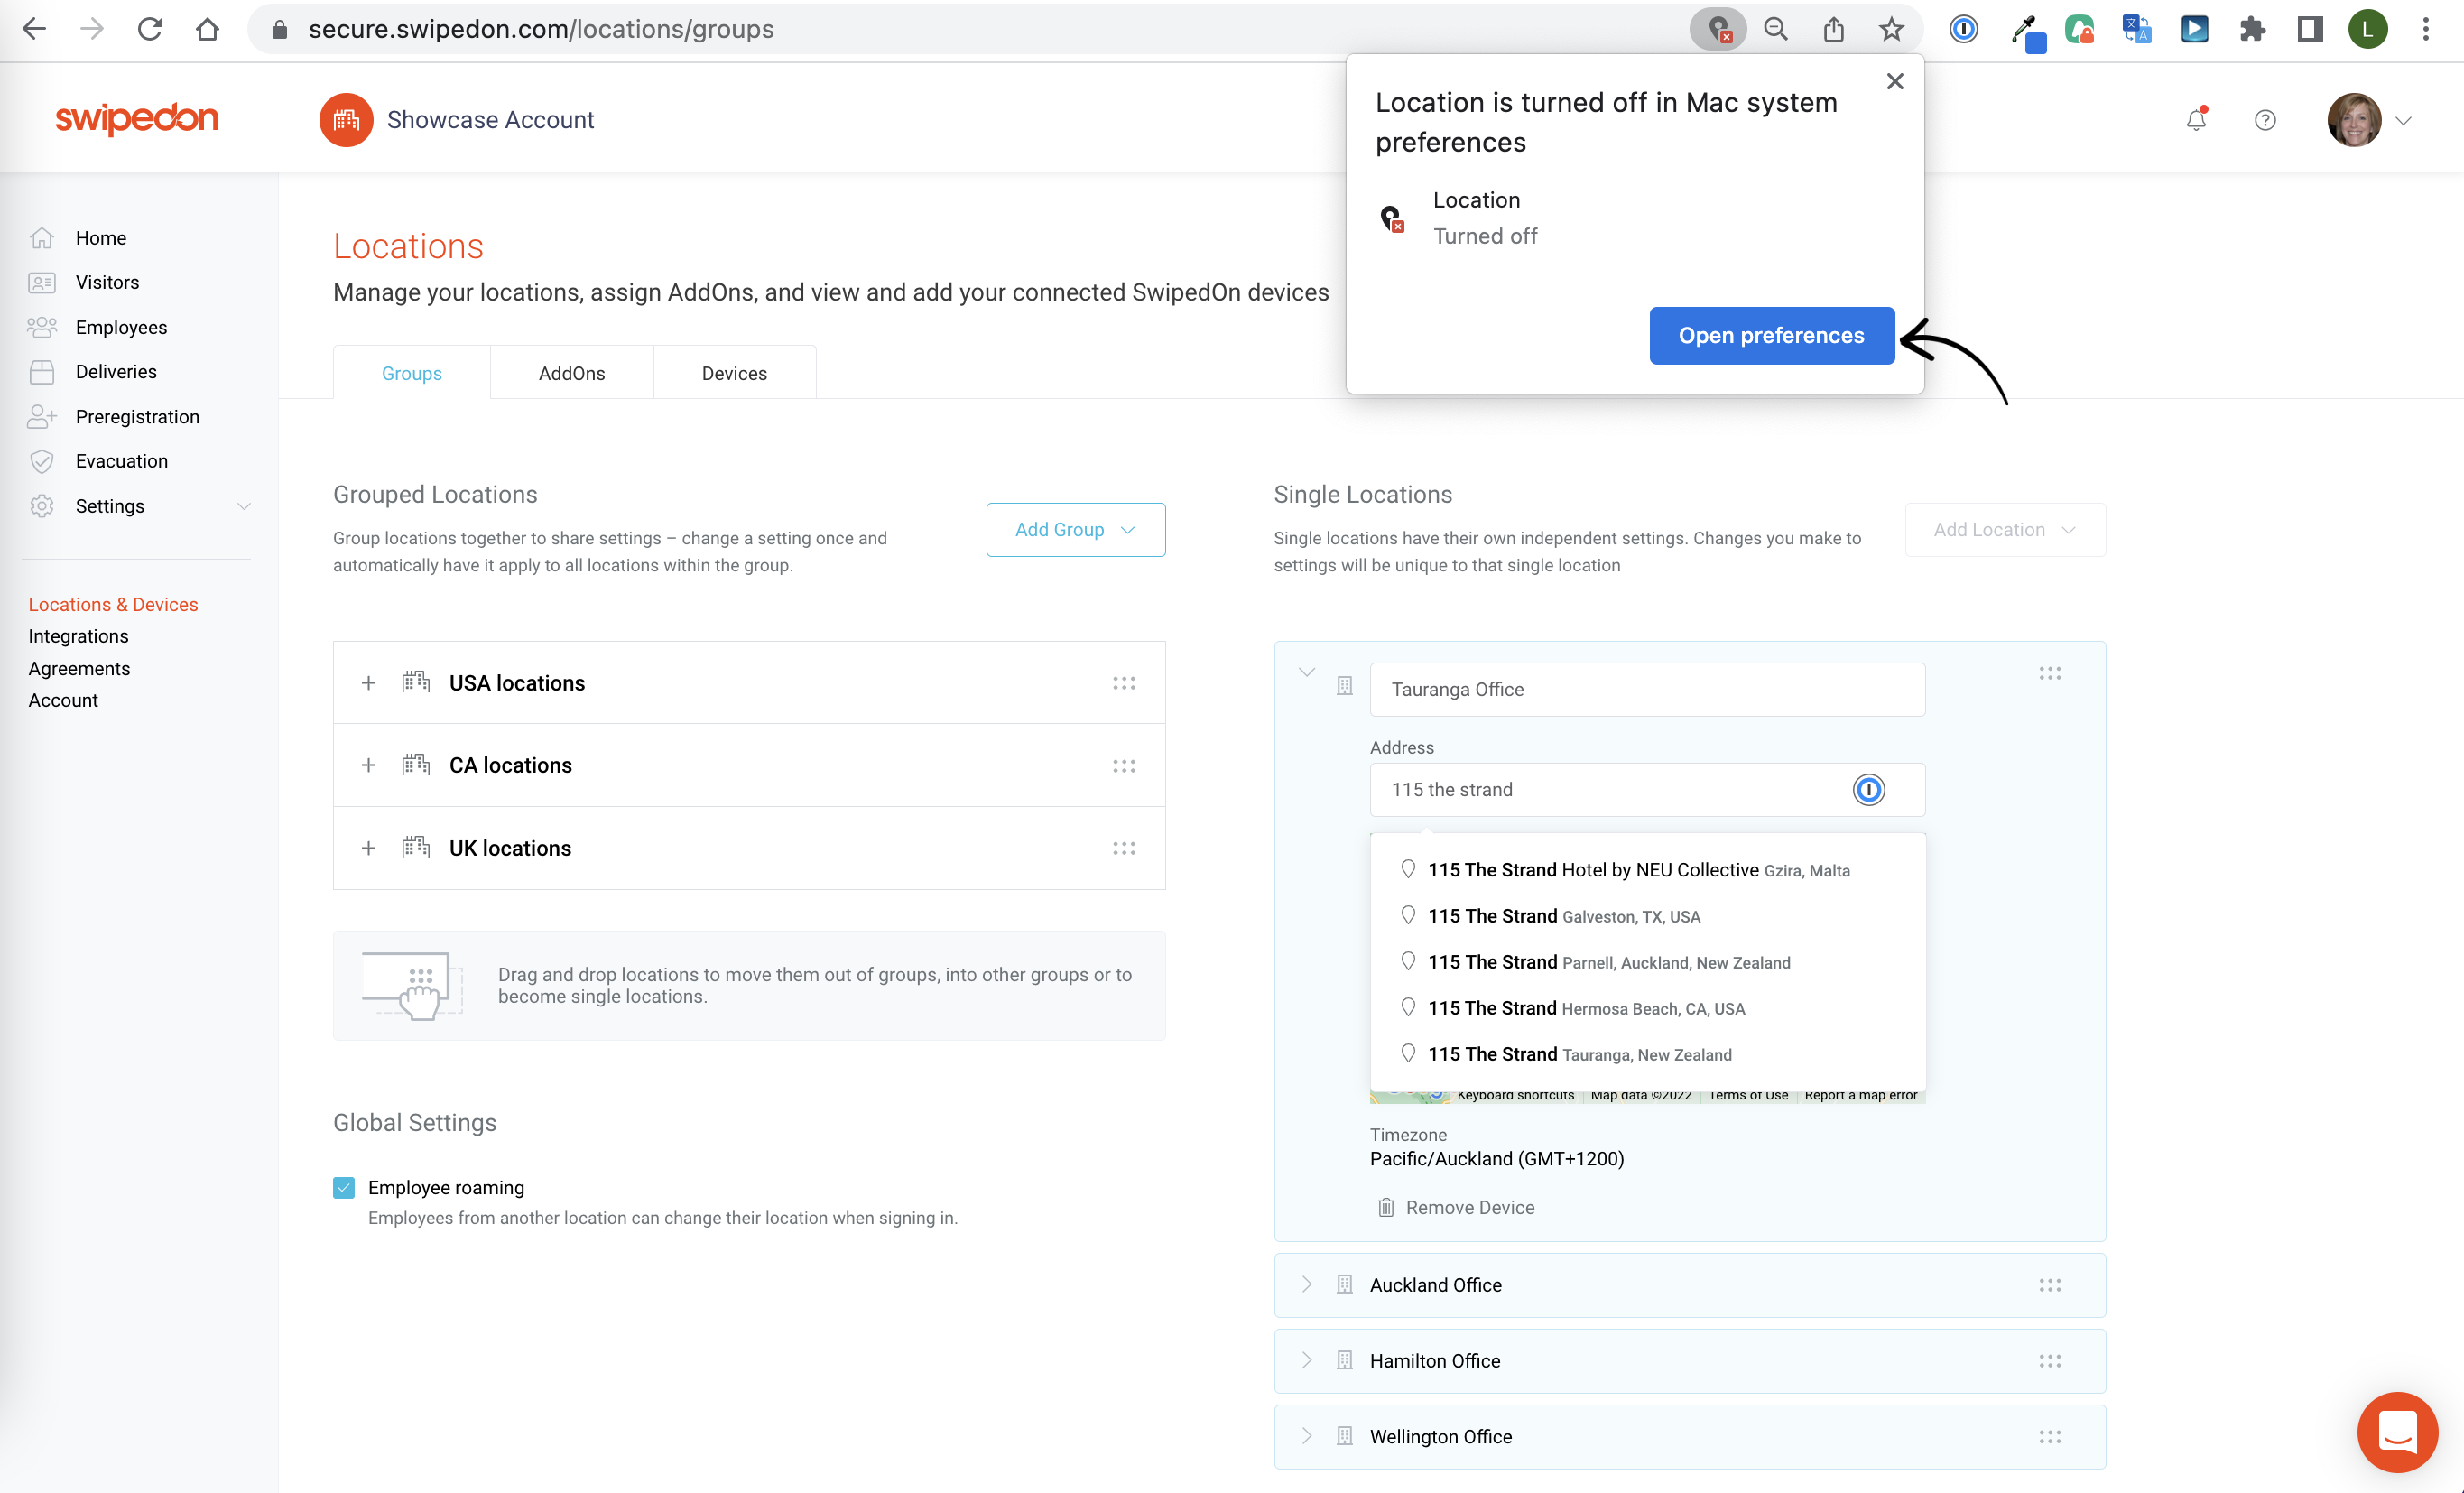Open user profile dropdown

pyautogui.click(x=2403, y=120)
